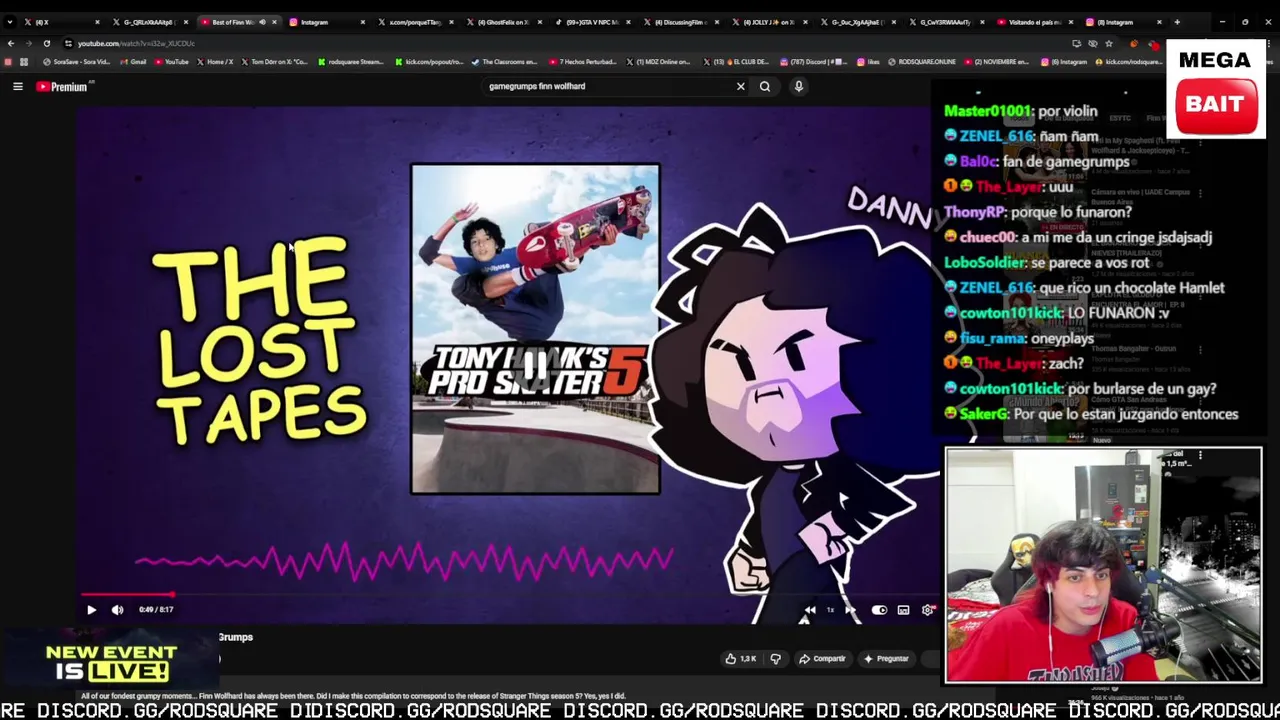The width and height of the screenshot is (1280, 720).
Task: Open the SoraSave bookmark
Action: point(76,62)
